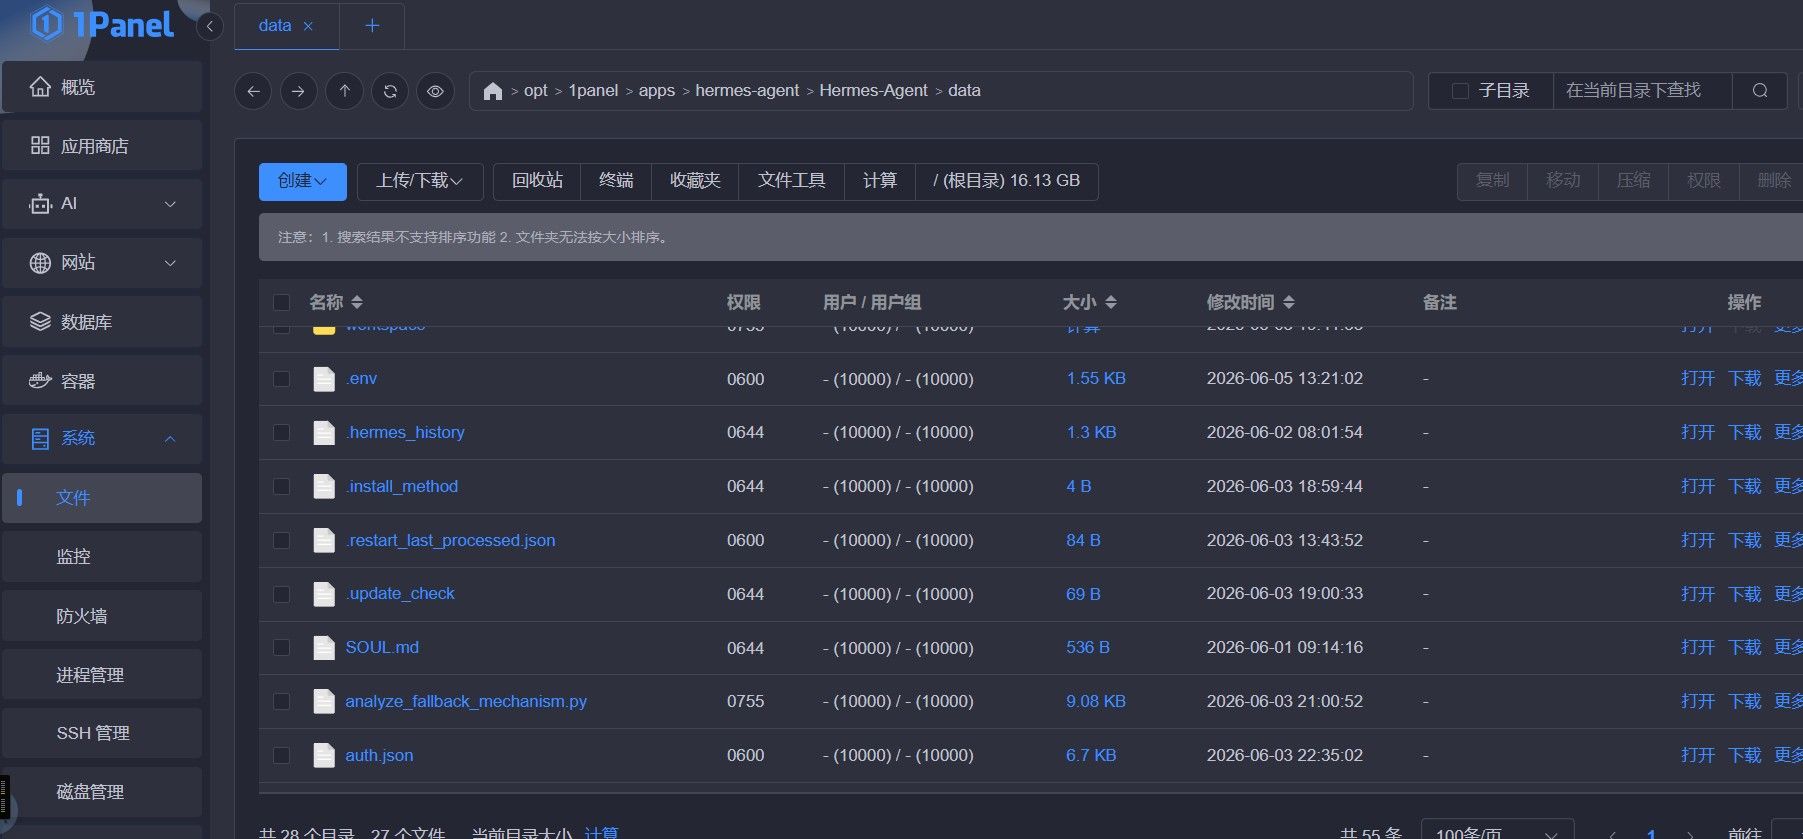Navigate up to parent directory
Screen dimensions: 1803x839
point(344,91)
